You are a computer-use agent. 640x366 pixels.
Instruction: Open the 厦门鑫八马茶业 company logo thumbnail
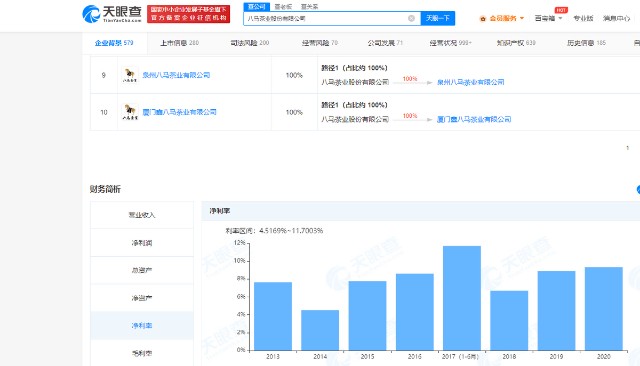click(x=130, y=112)
